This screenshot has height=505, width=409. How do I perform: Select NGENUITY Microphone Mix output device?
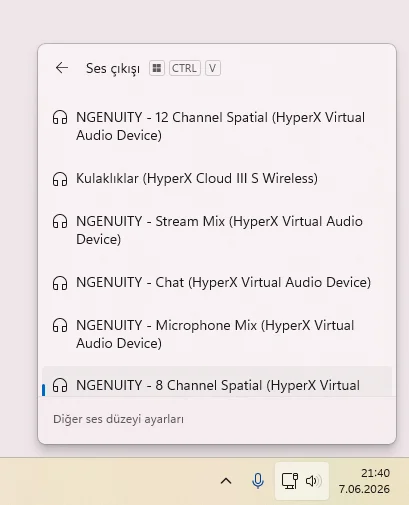(217, 334)
